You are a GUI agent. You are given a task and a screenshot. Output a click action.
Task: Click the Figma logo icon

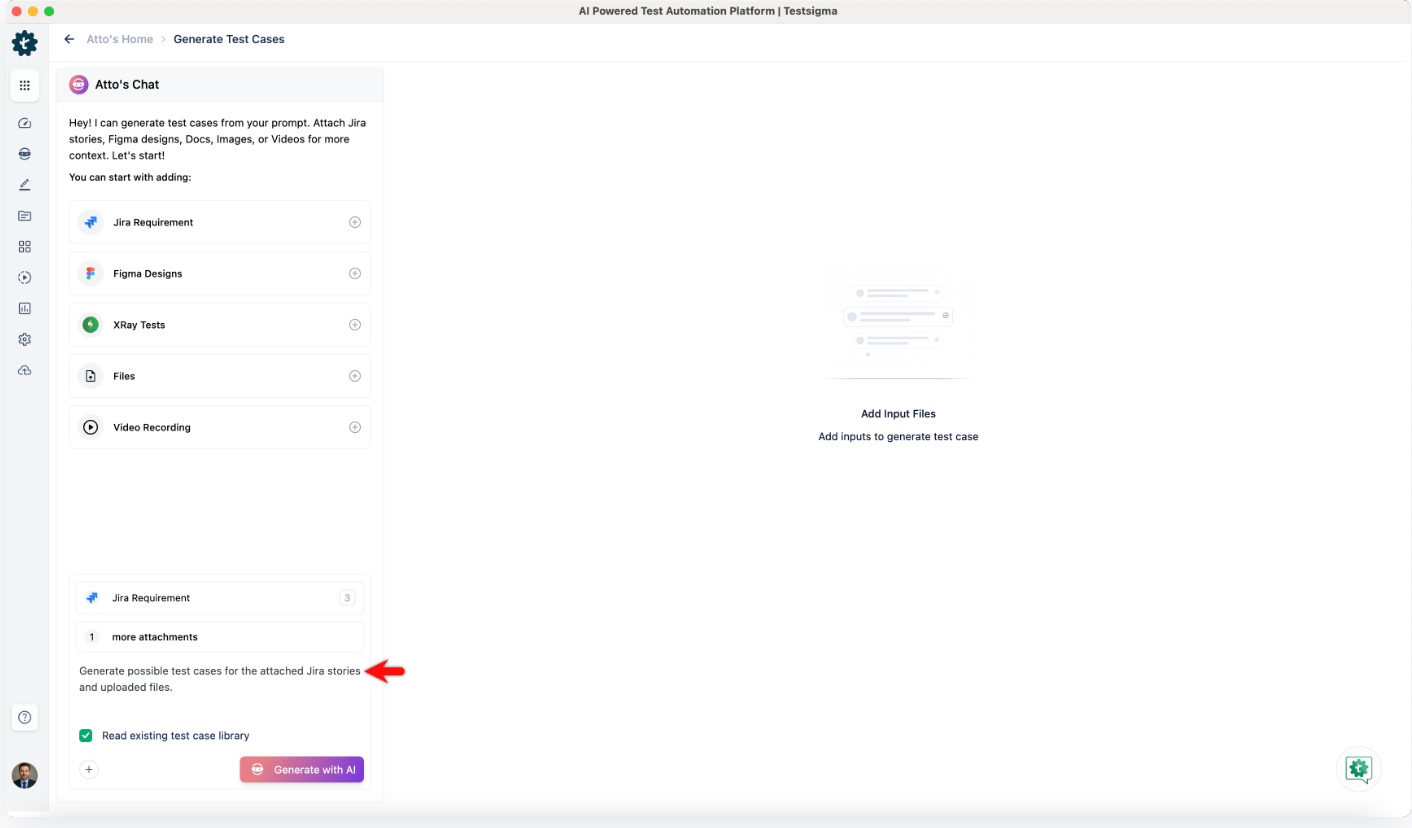tap(91, 273)
